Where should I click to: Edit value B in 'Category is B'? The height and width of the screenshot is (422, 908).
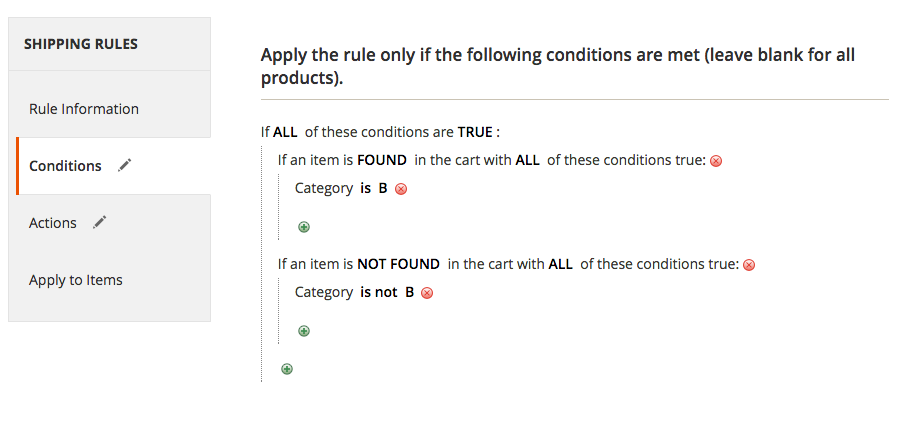(383, 188)
